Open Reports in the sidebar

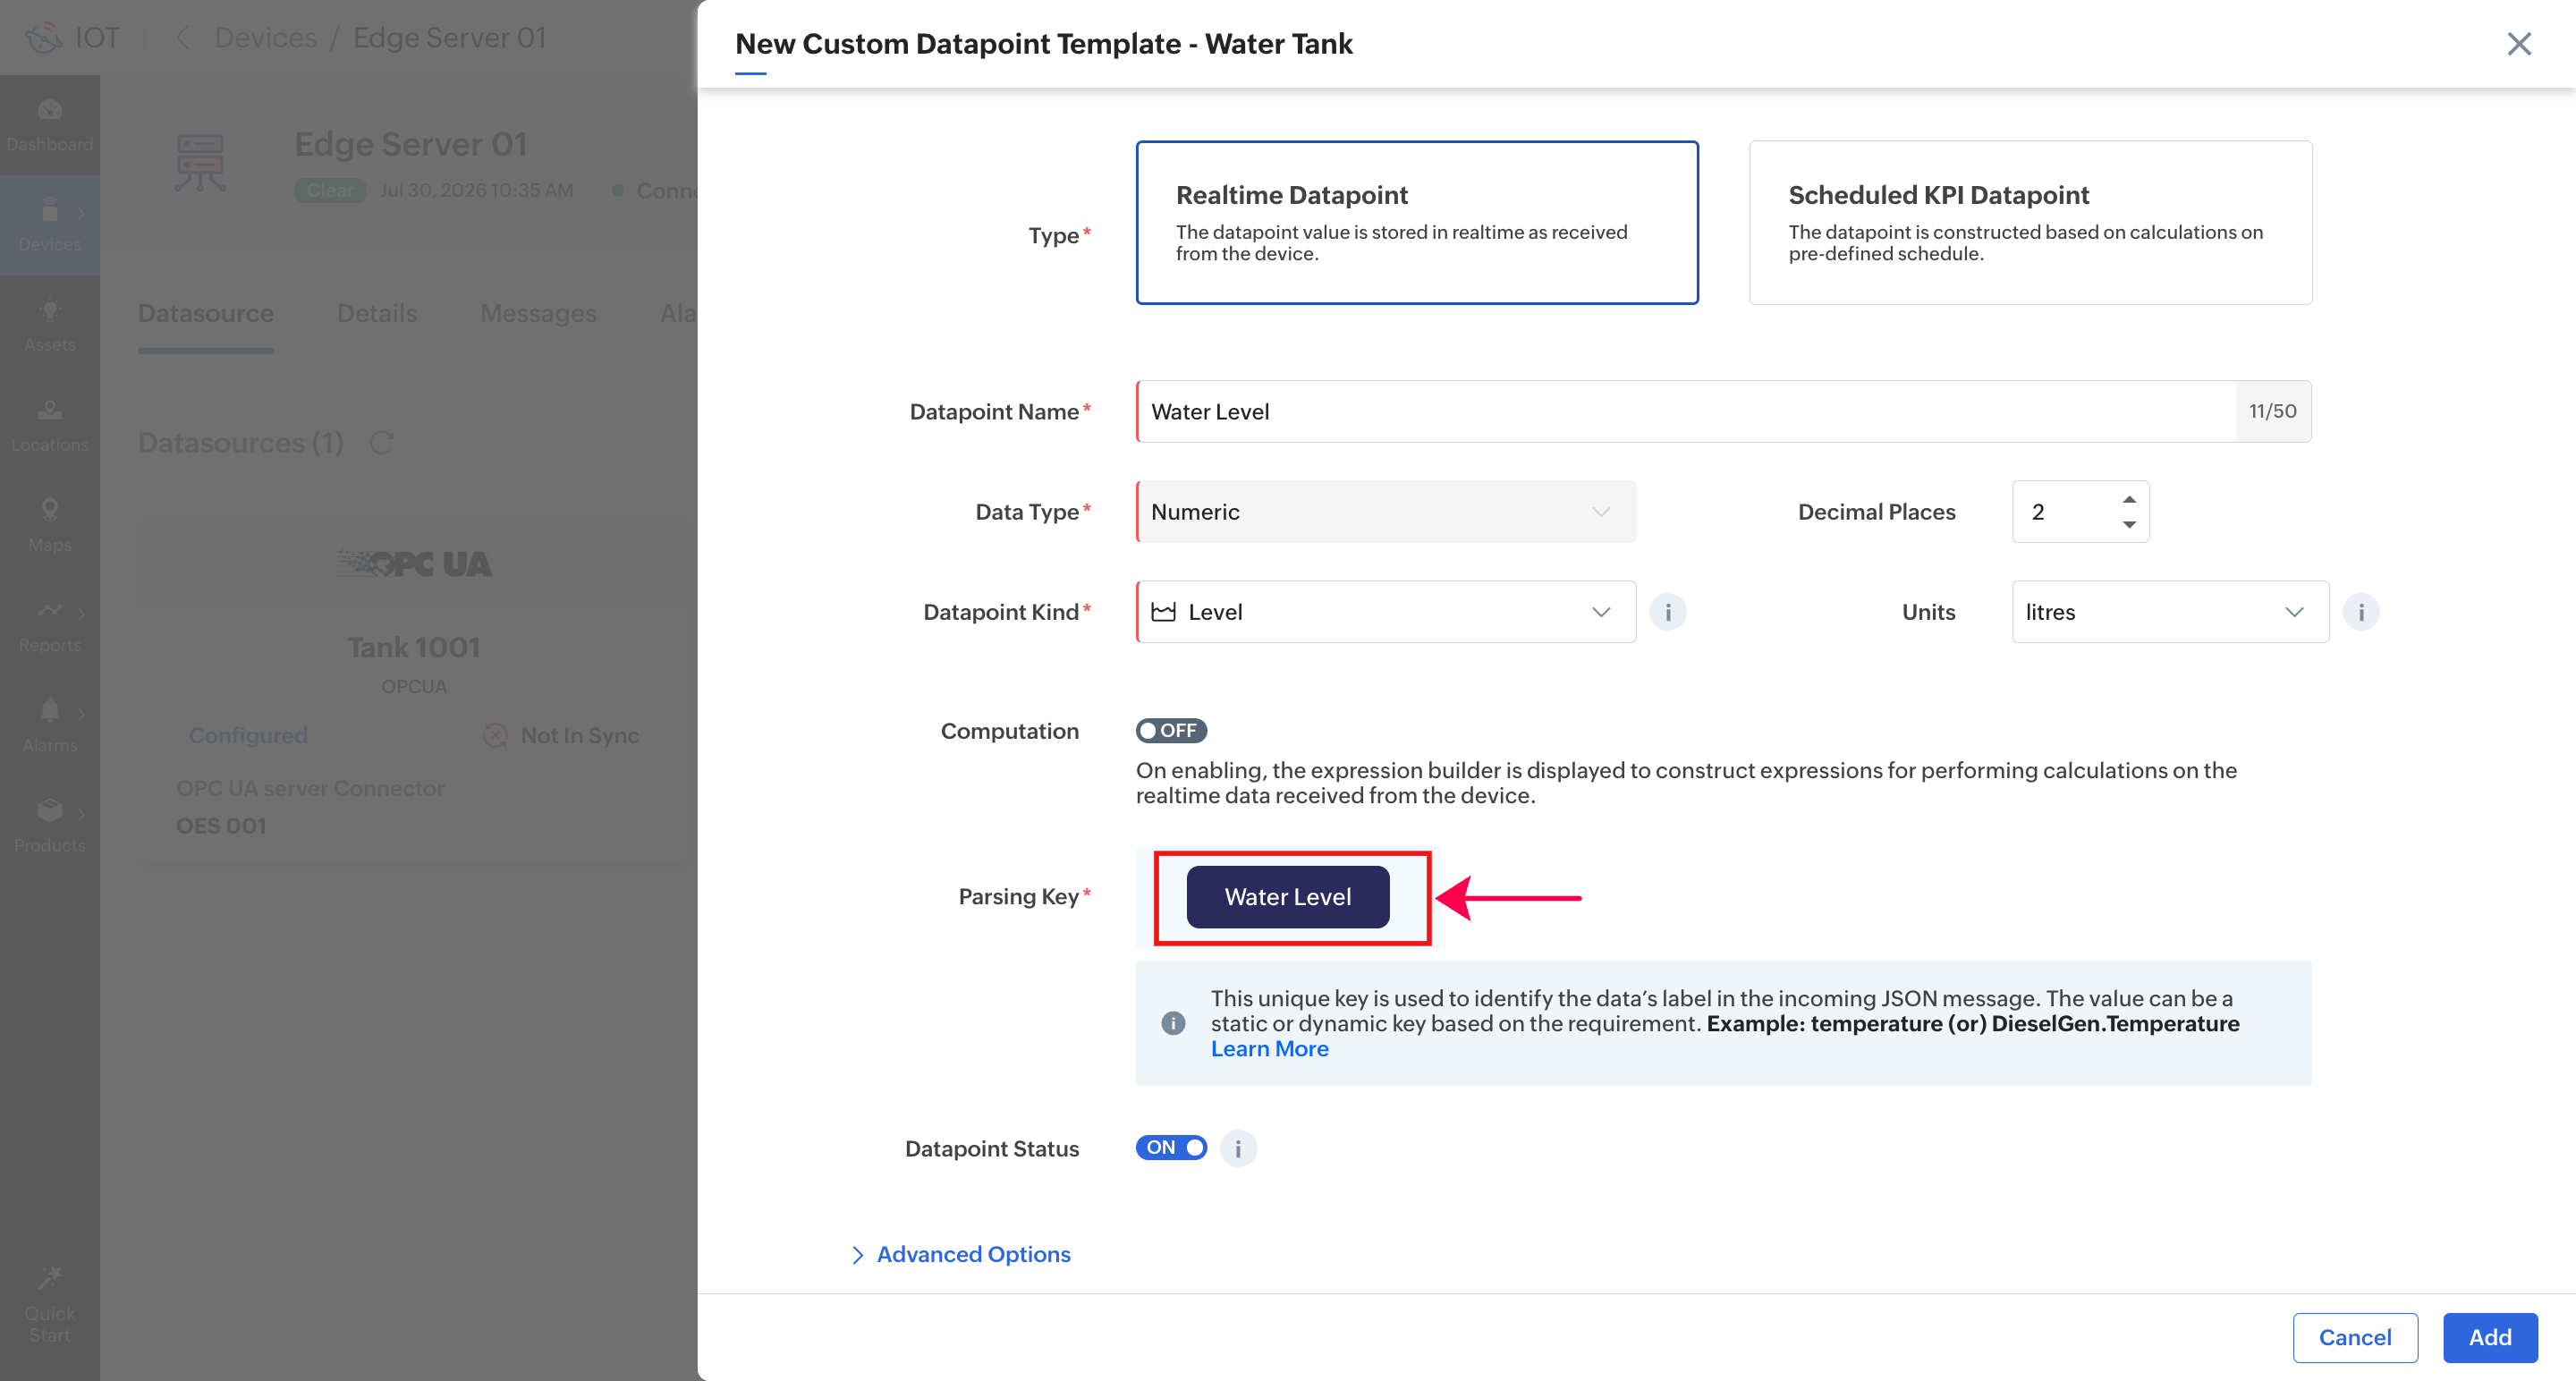(x=50, y=626)
